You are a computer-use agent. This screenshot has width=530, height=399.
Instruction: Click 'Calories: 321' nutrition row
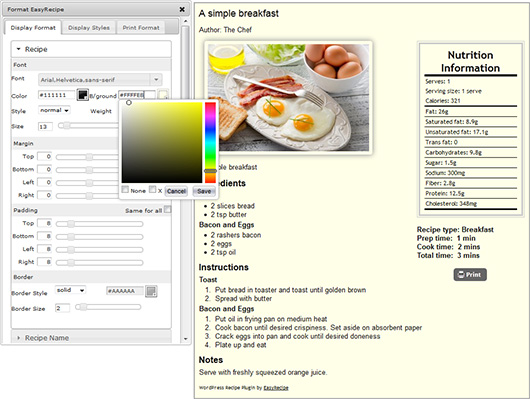[443, 101]
